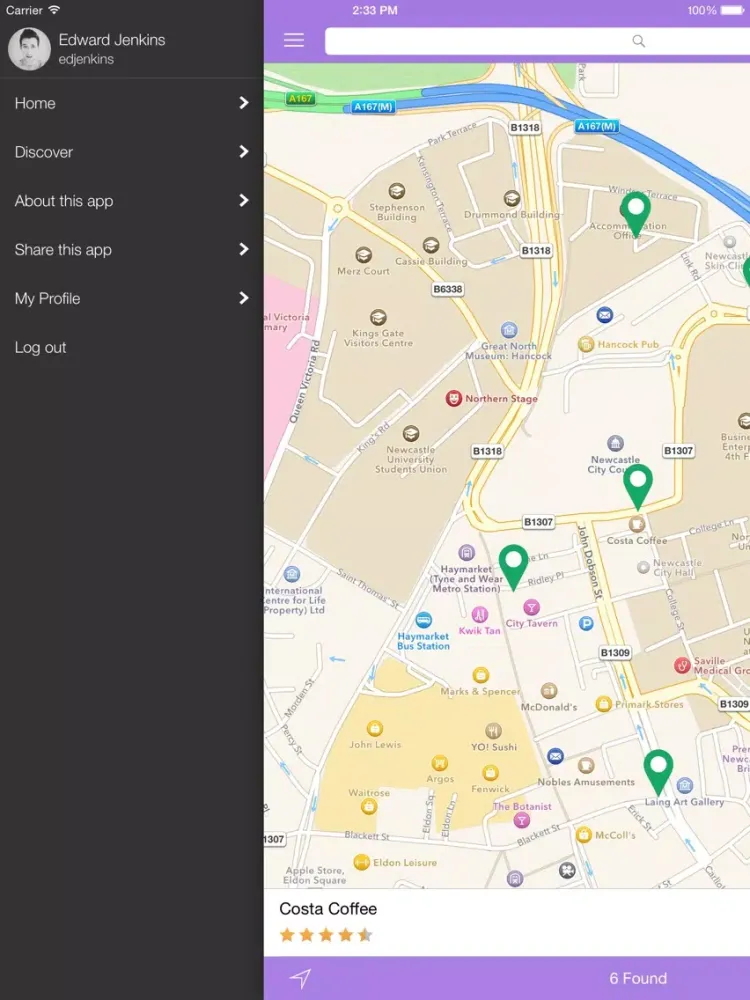This screenshot has width=750, height=1000.
Task: Focus the search input field
Action: click(x=537, y=41)
